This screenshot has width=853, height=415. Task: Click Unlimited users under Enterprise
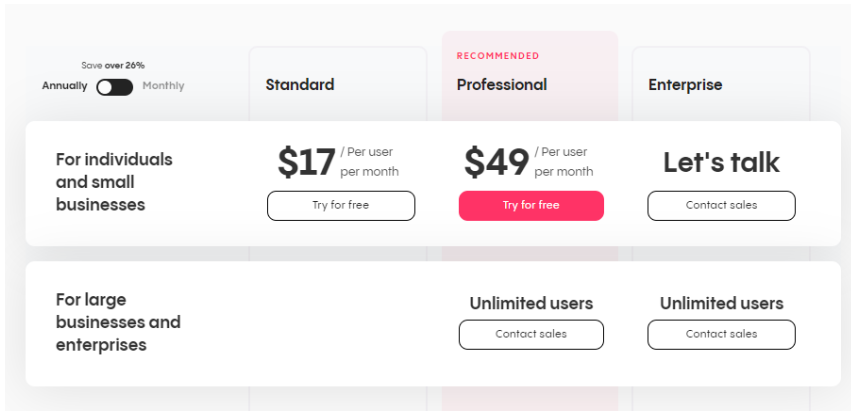(721, 303)
